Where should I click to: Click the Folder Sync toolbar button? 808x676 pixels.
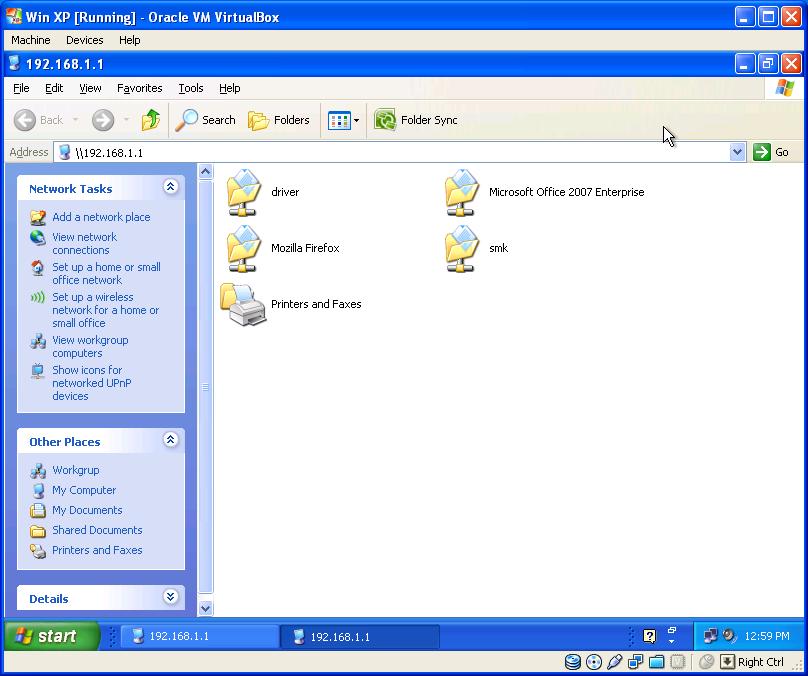pos(415,120)
